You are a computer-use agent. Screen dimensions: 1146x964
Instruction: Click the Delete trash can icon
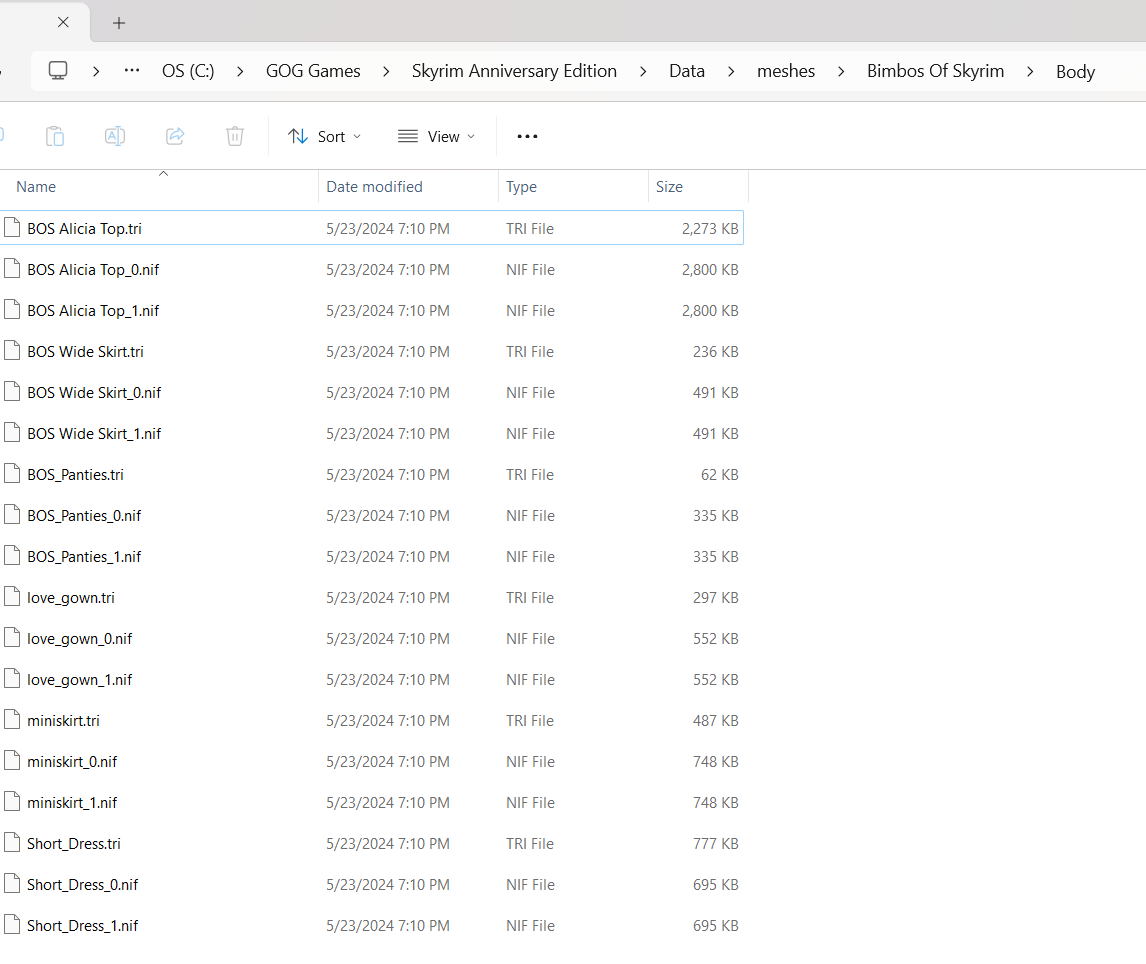click(235, 137)
